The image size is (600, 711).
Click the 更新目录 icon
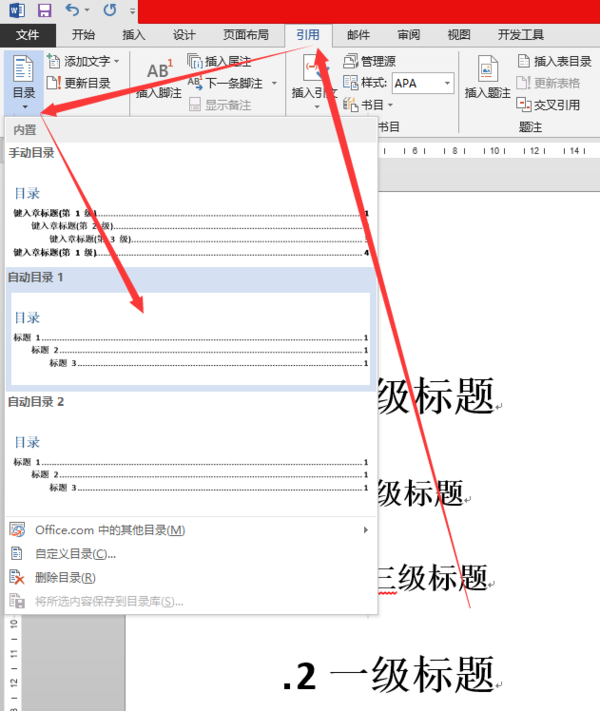tap(53, 83)
